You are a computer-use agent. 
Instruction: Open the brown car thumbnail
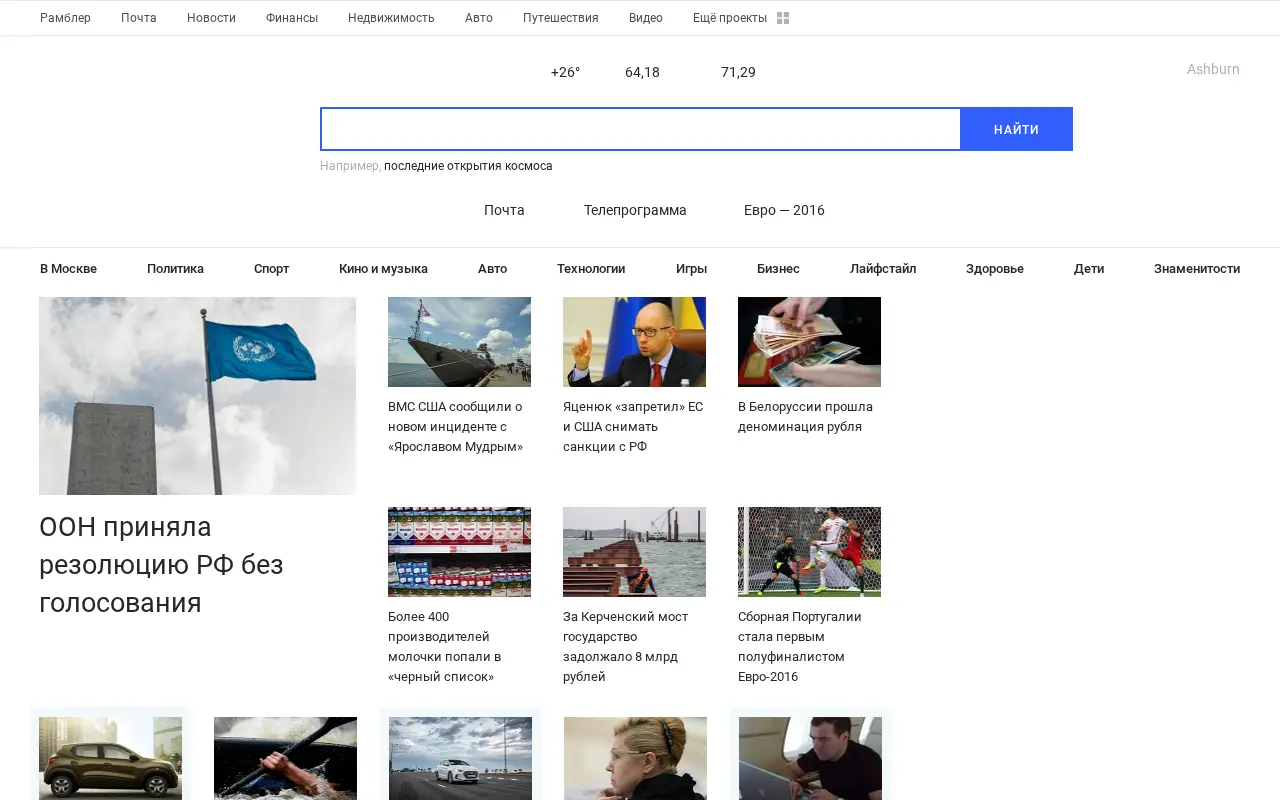coord(110,758)
